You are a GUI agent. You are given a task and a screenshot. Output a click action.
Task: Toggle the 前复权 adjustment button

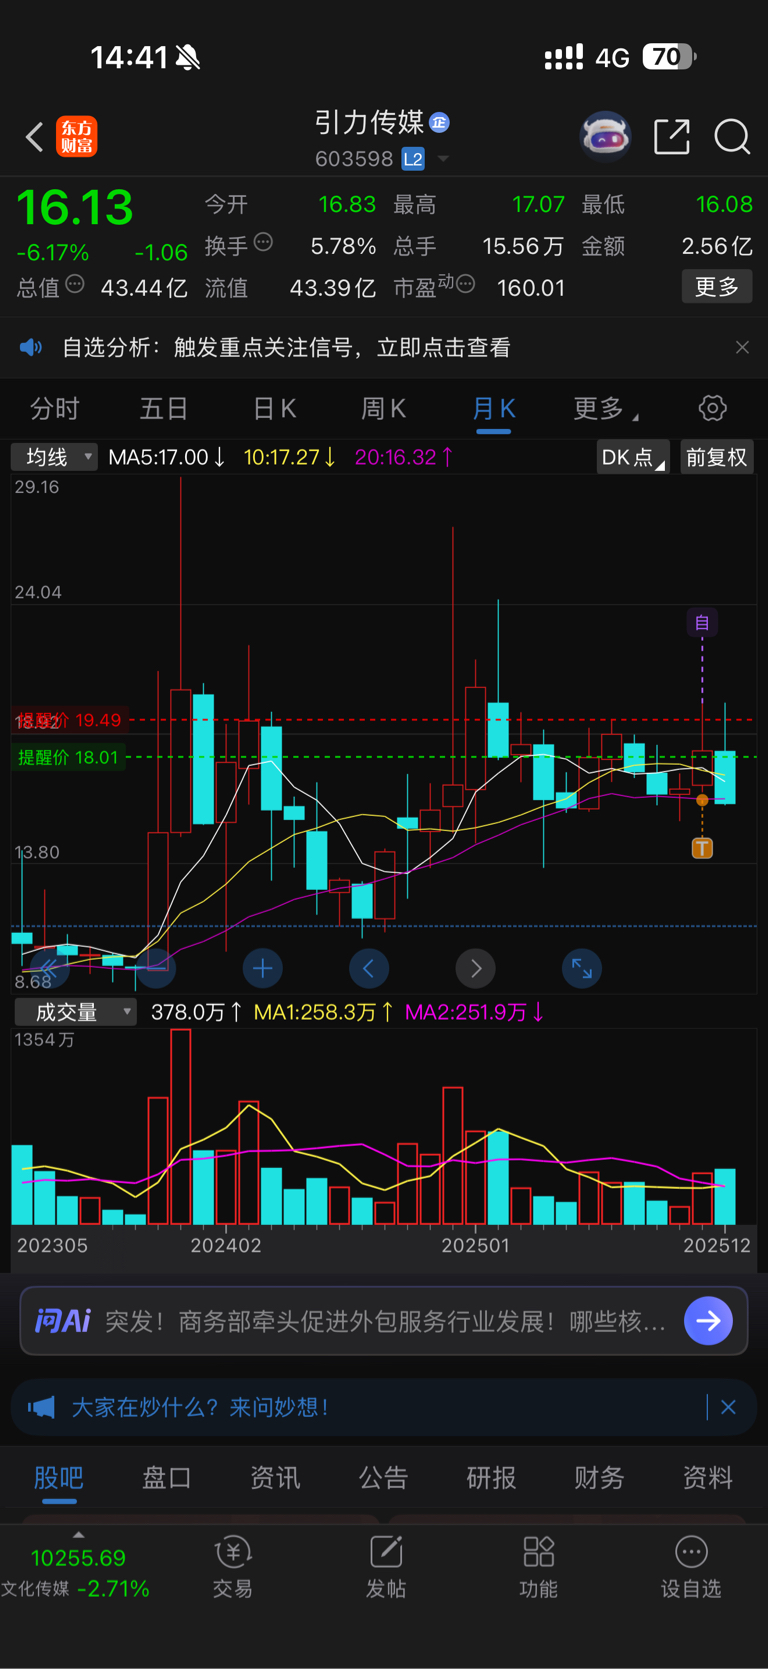(x=716, y=457)
